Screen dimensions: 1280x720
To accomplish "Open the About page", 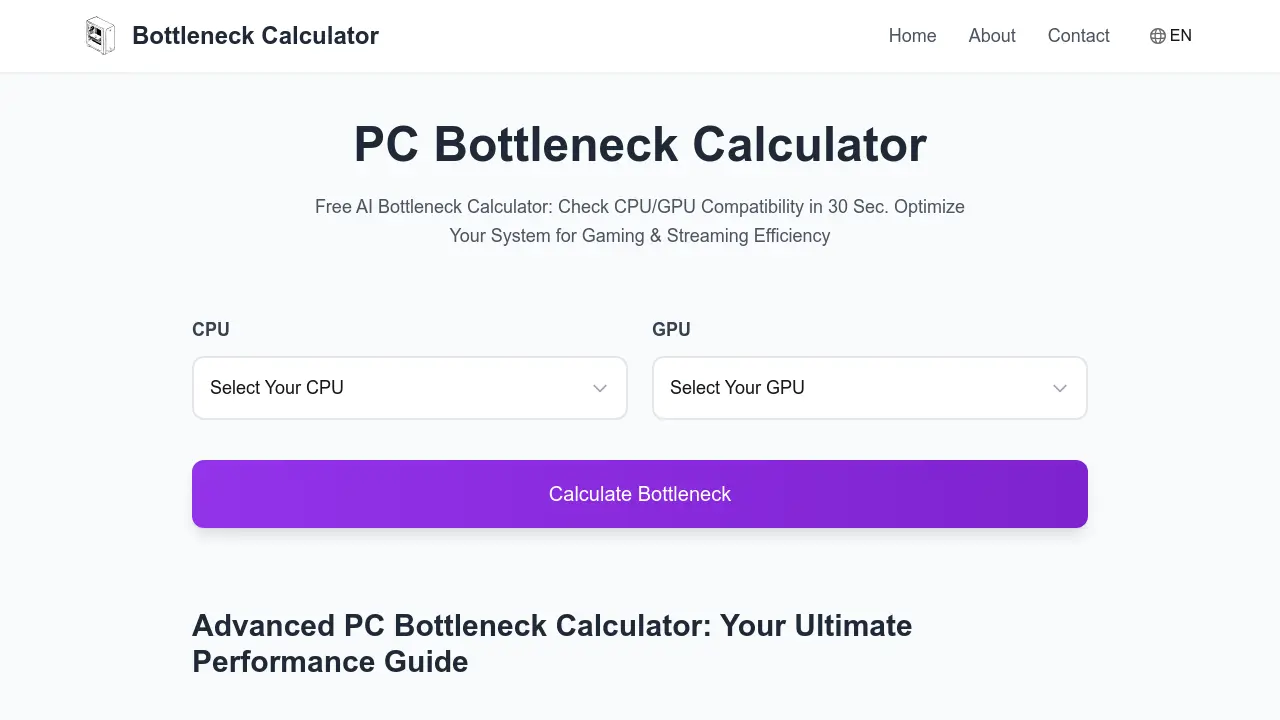I will [991, 36].
